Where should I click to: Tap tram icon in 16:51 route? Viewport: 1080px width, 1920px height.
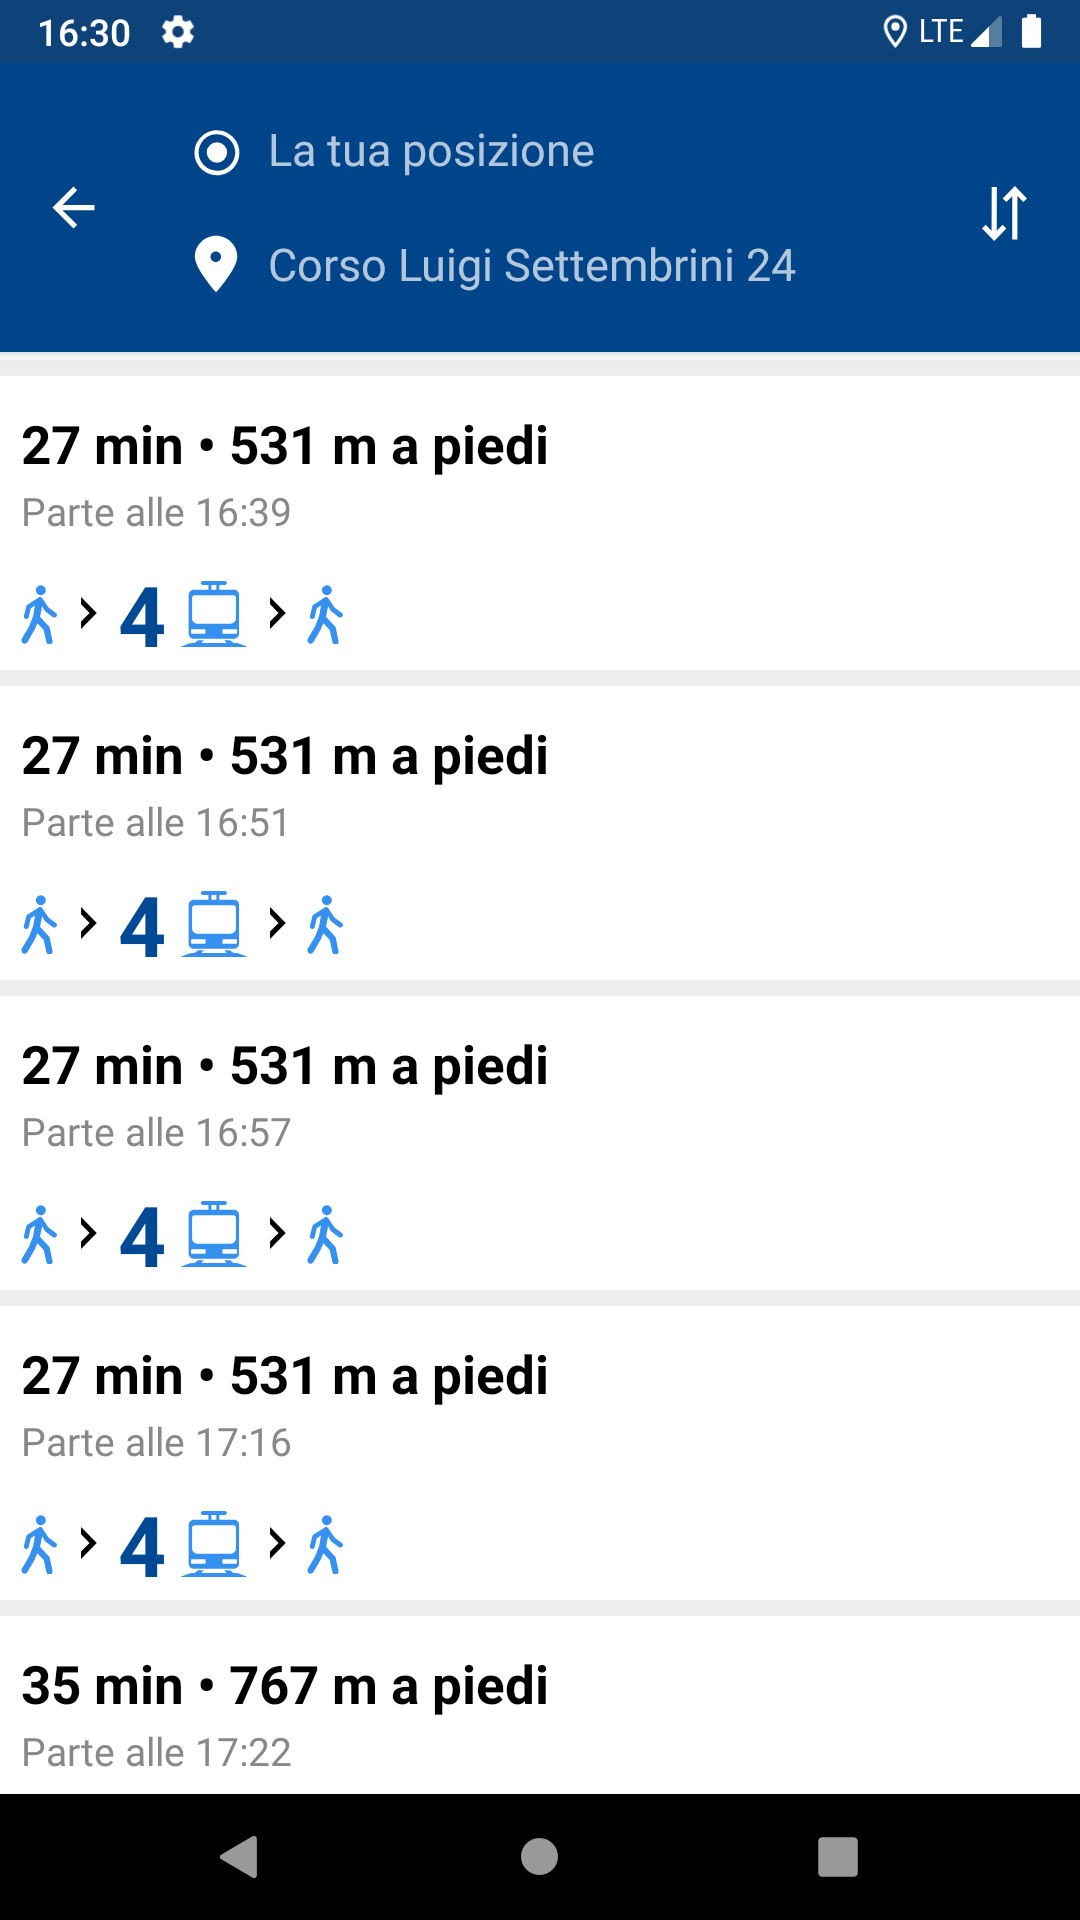[x=214, y=924]
